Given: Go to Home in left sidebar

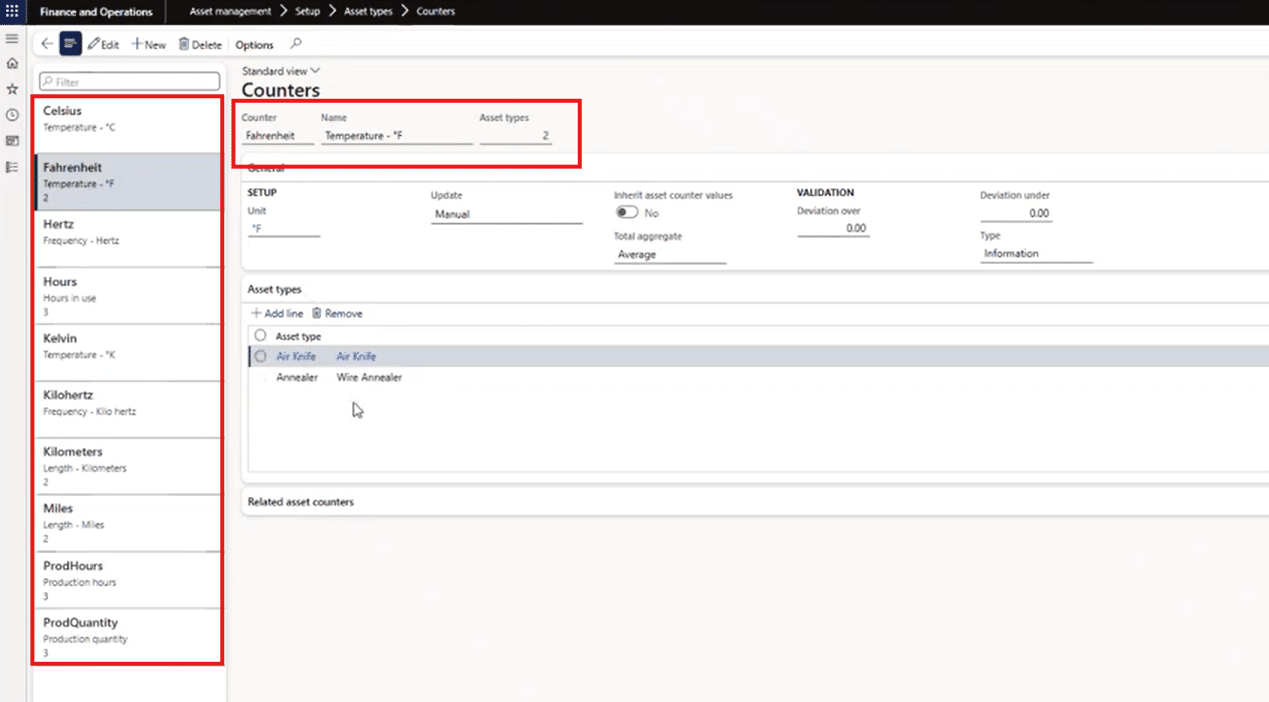Looking at the screenshot, I should click(x=12, y=64).
